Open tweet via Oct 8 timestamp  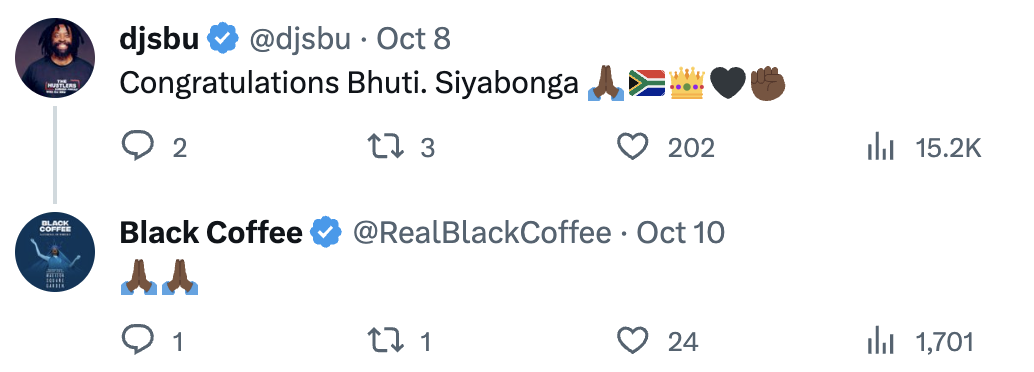413,40
